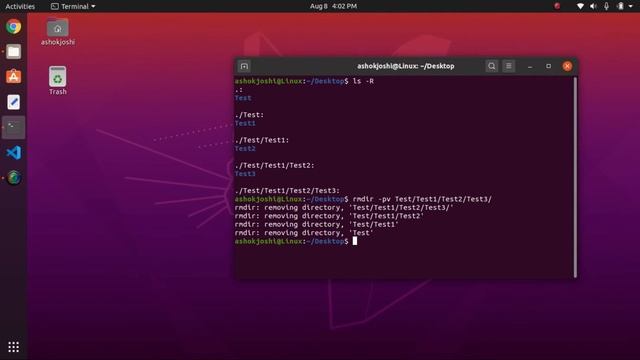640x360 pixels.
Task: Click the microphone icon in tray
Action: pyautogui.click(x=607, y=6)
